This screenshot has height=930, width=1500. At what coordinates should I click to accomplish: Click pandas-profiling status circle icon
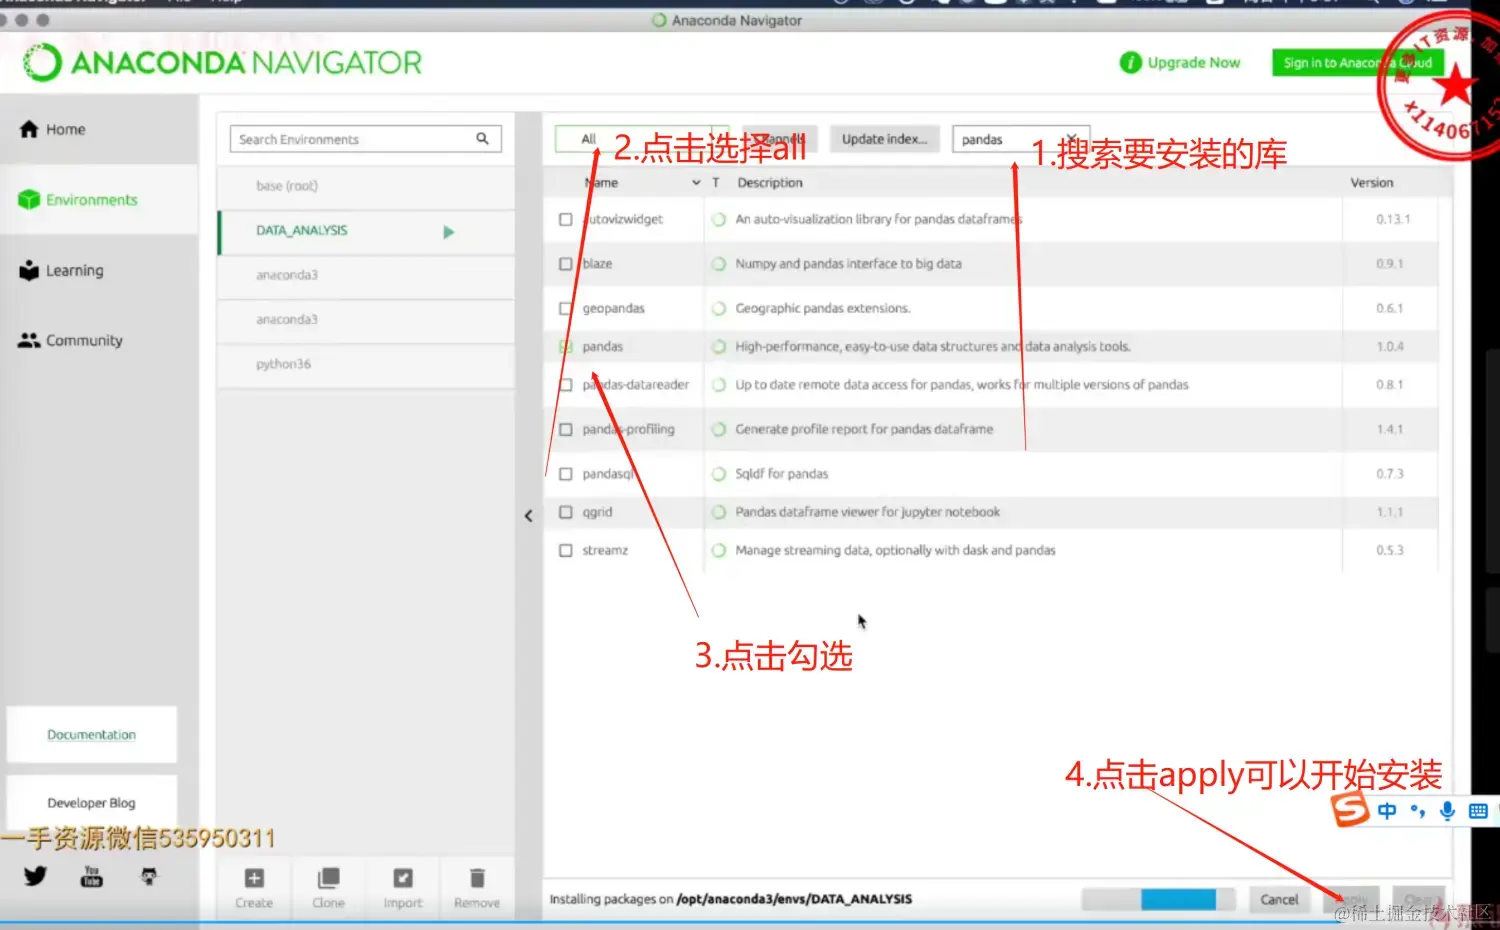tap(718, 429)
